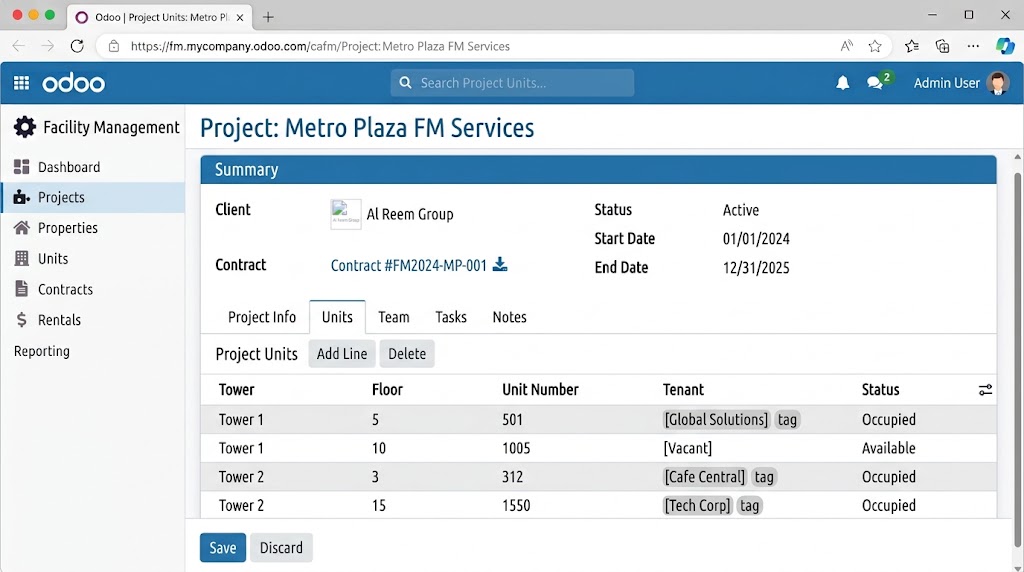Open the Admin User avatar menu

coord(997,83)
